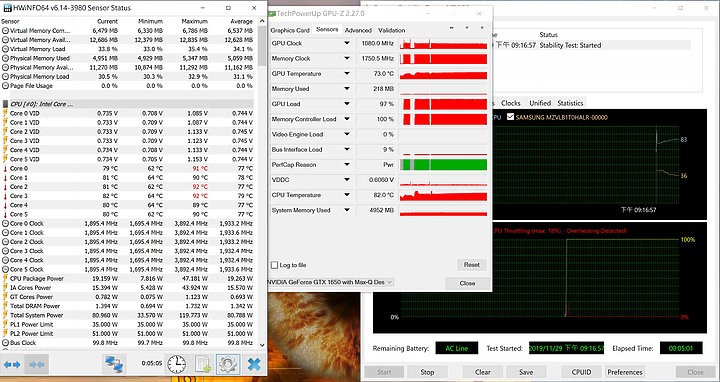Start logging with the sheet-plus icon

point(202,365)
